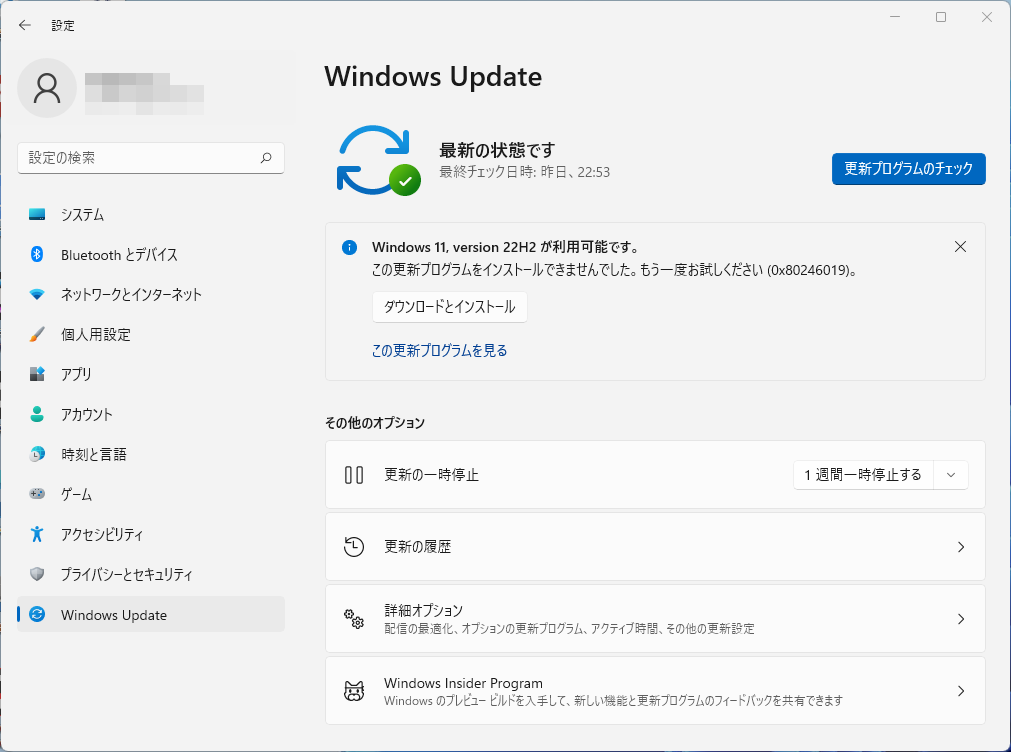Go to 個人用設定 category
Image resolution: width=1011 pixels, height=752 pixels.
click(151, 335)
